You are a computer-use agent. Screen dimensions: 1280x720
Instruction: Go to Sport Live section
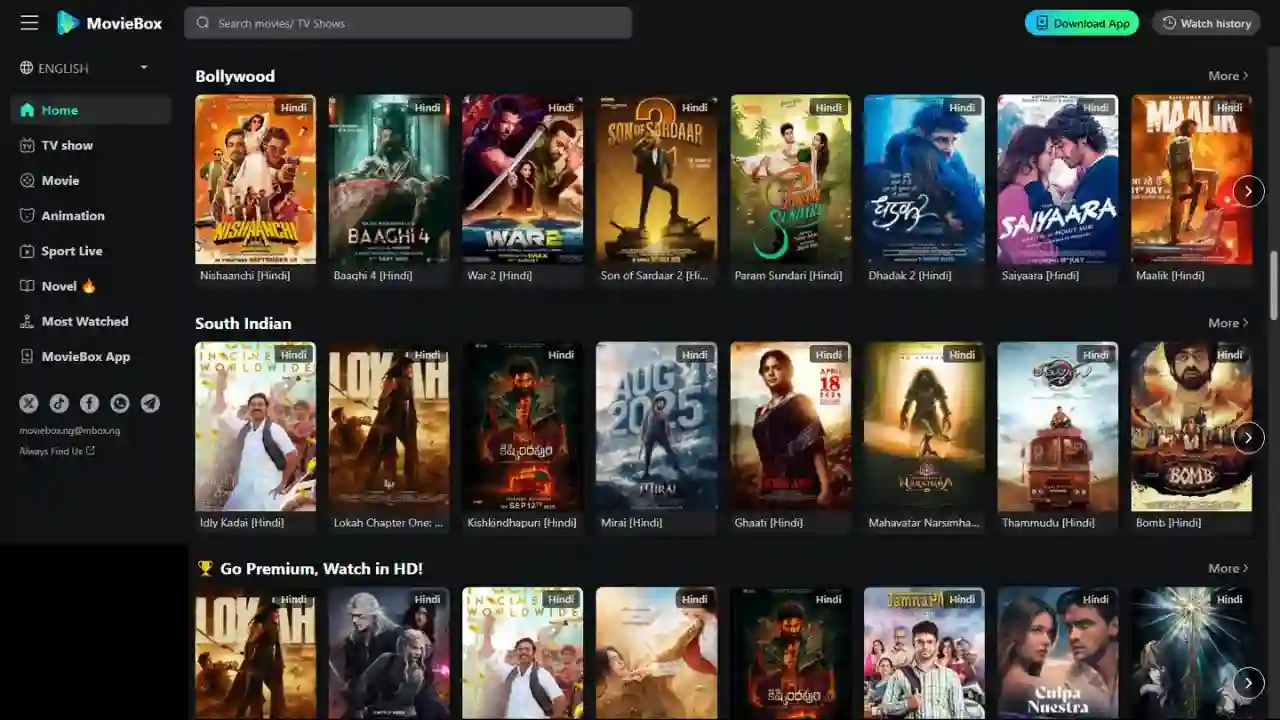(x=71, y=250)
